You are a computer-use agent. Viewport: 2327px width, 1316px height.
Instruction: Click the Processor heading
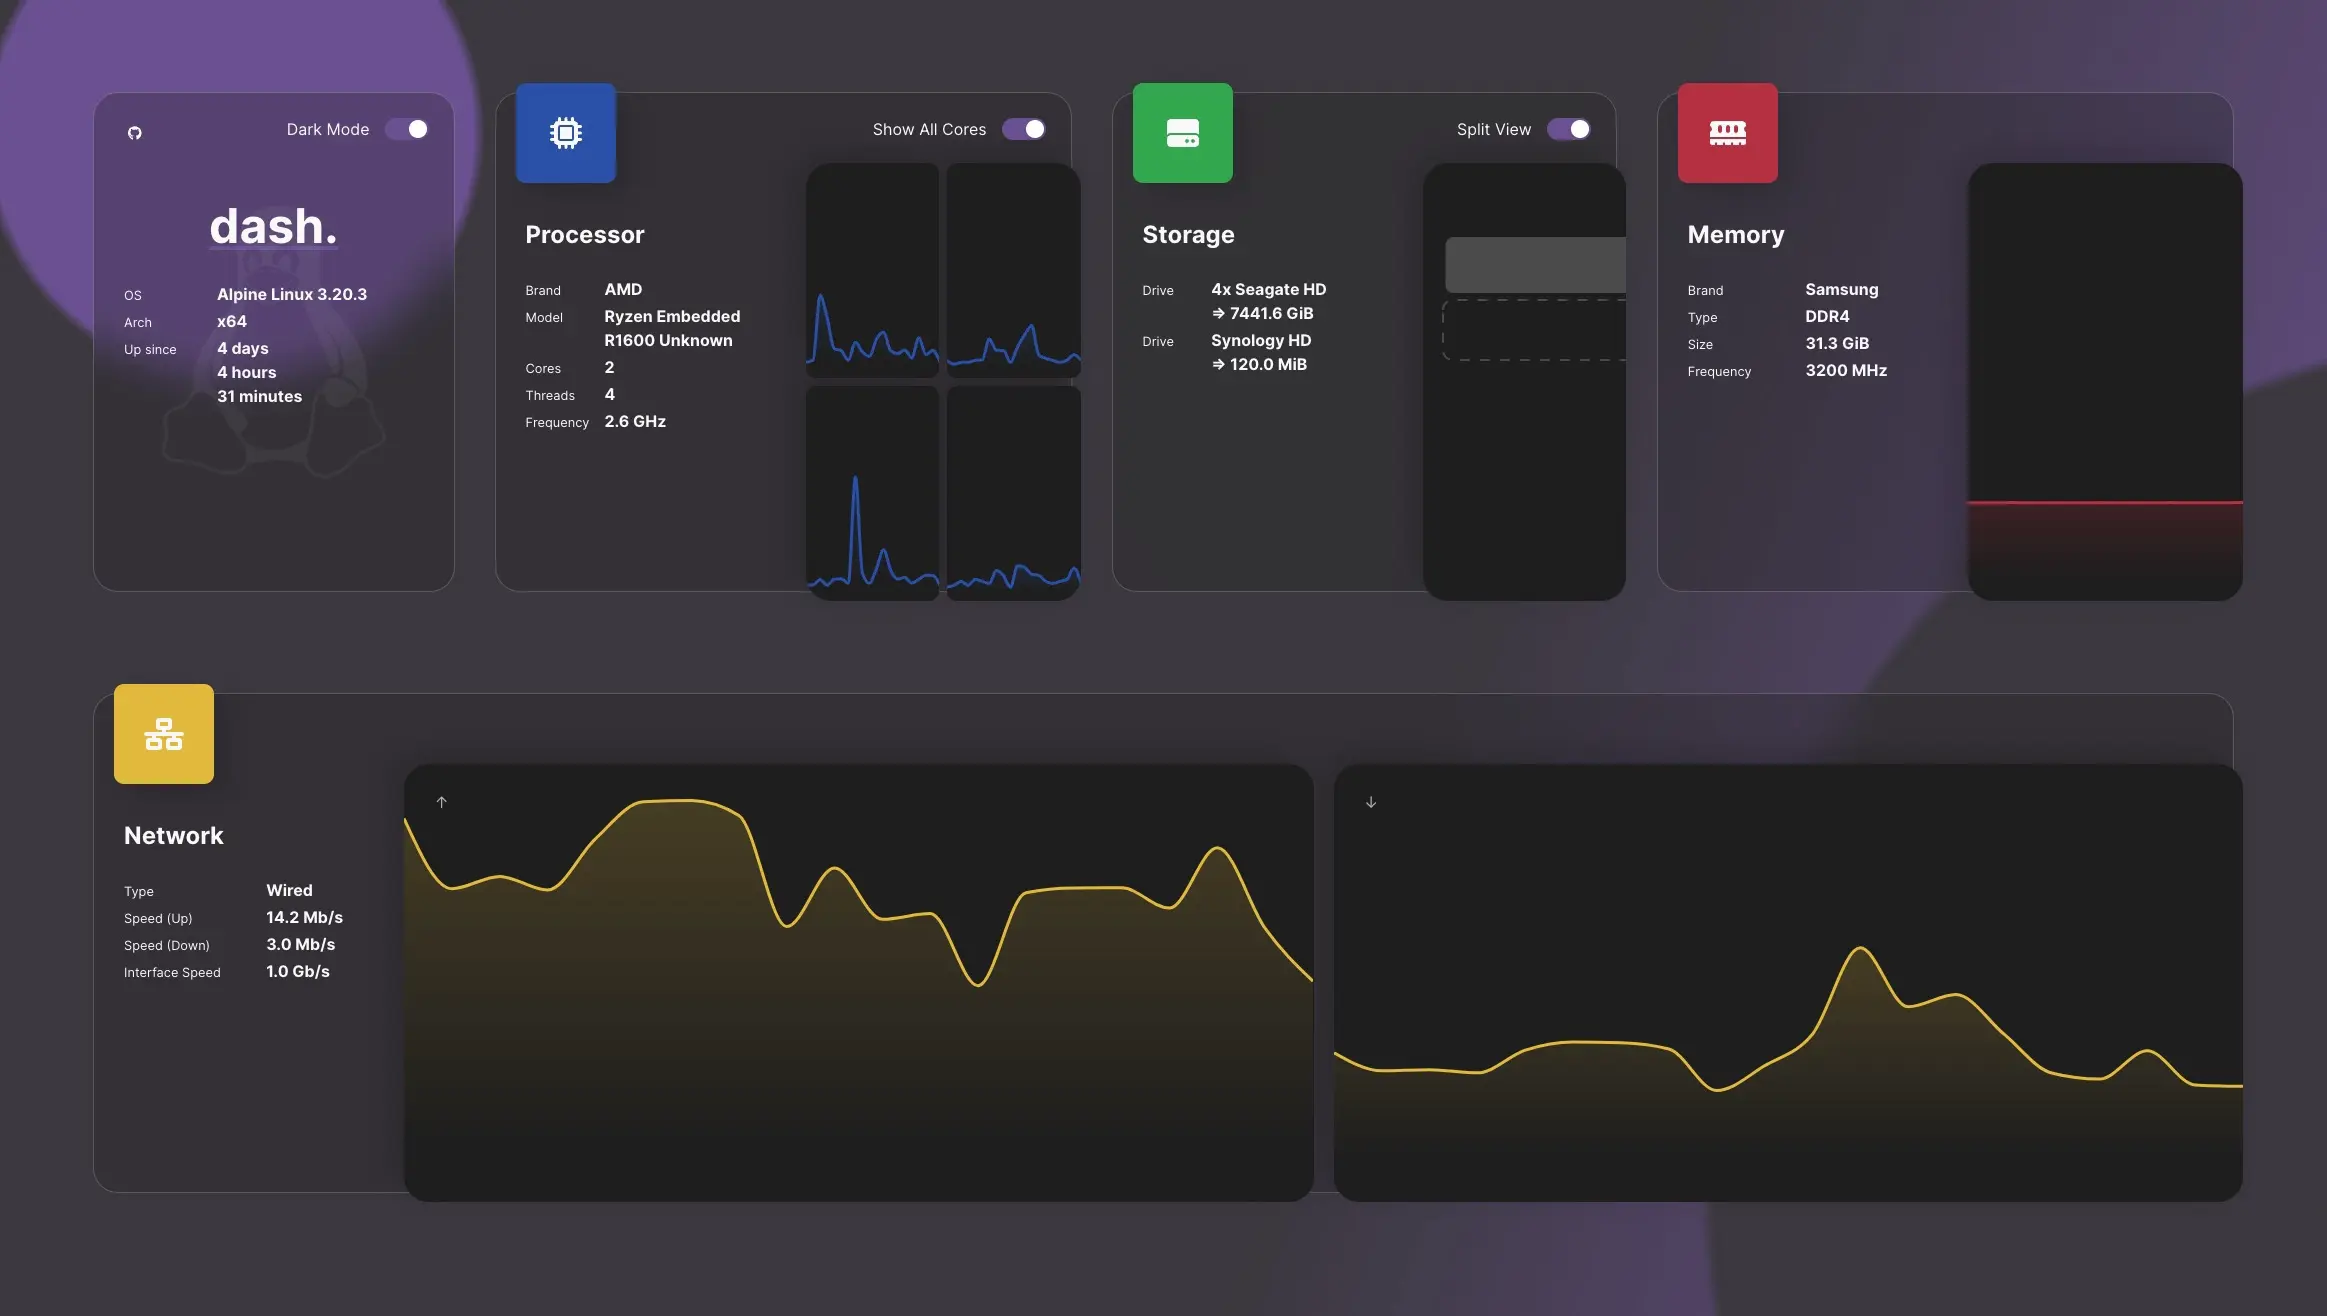click(585, 235)
